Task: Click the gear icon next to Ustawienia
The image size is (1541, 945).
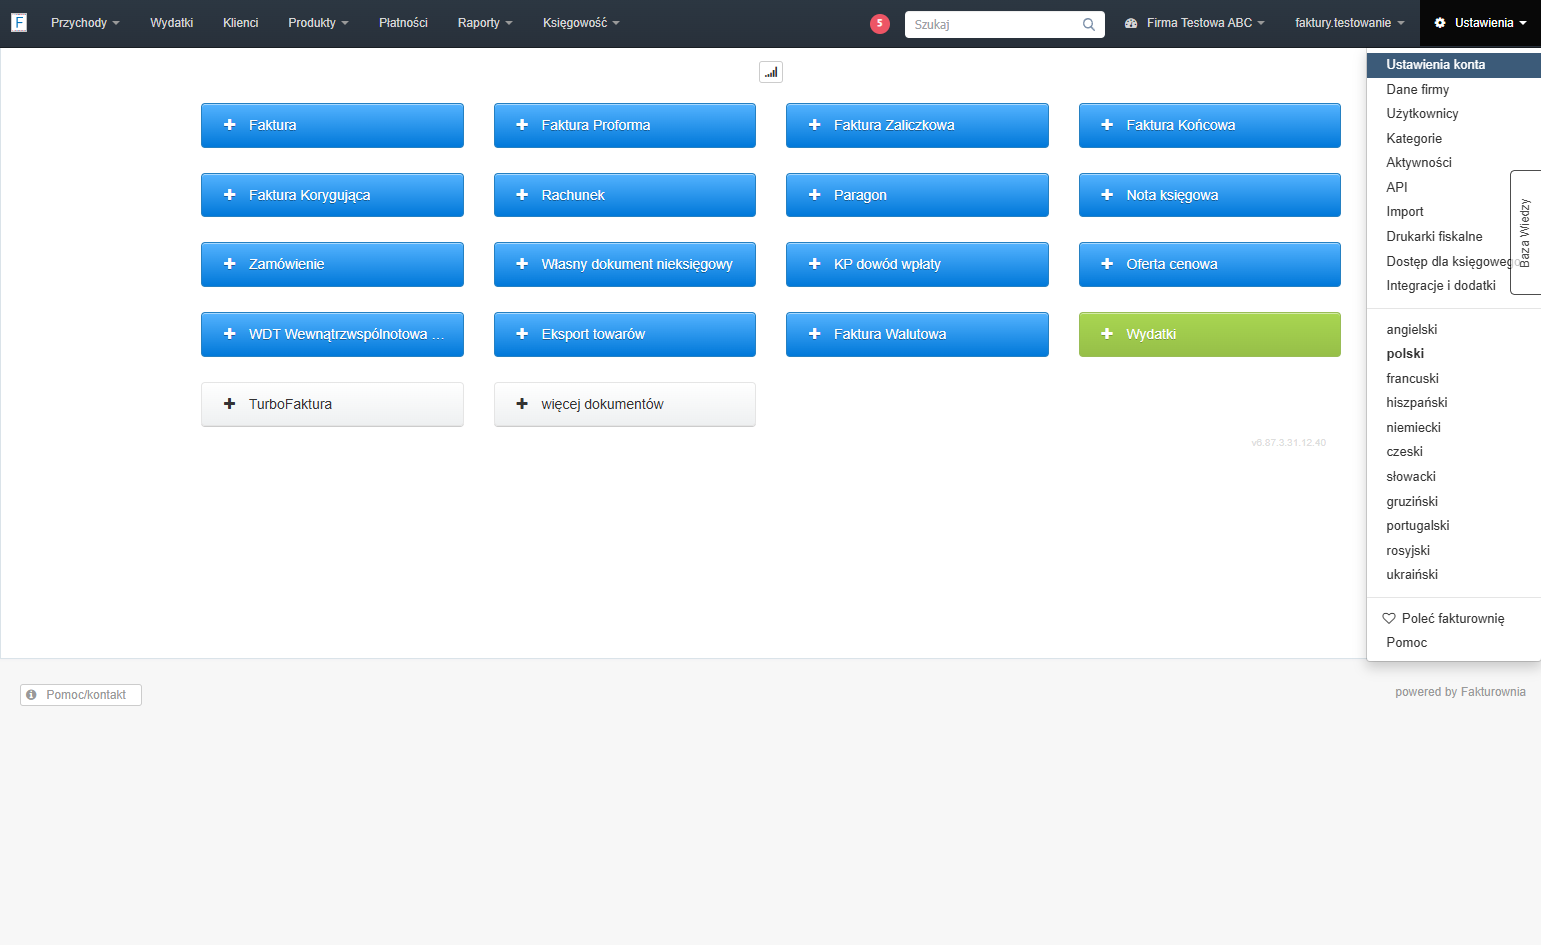Action: [1440, 23]
